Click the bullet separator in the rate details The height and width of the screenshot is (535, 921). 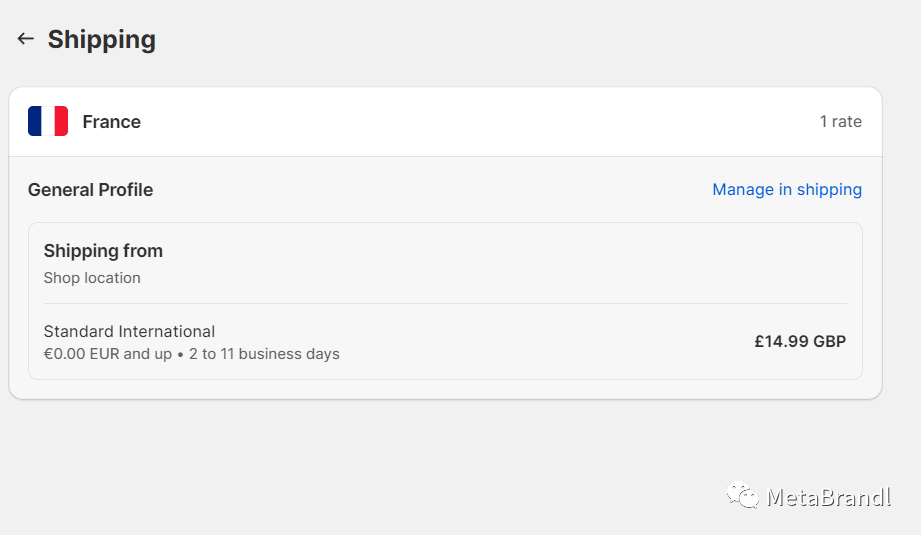pyautogui.click(x=180, y=355)
